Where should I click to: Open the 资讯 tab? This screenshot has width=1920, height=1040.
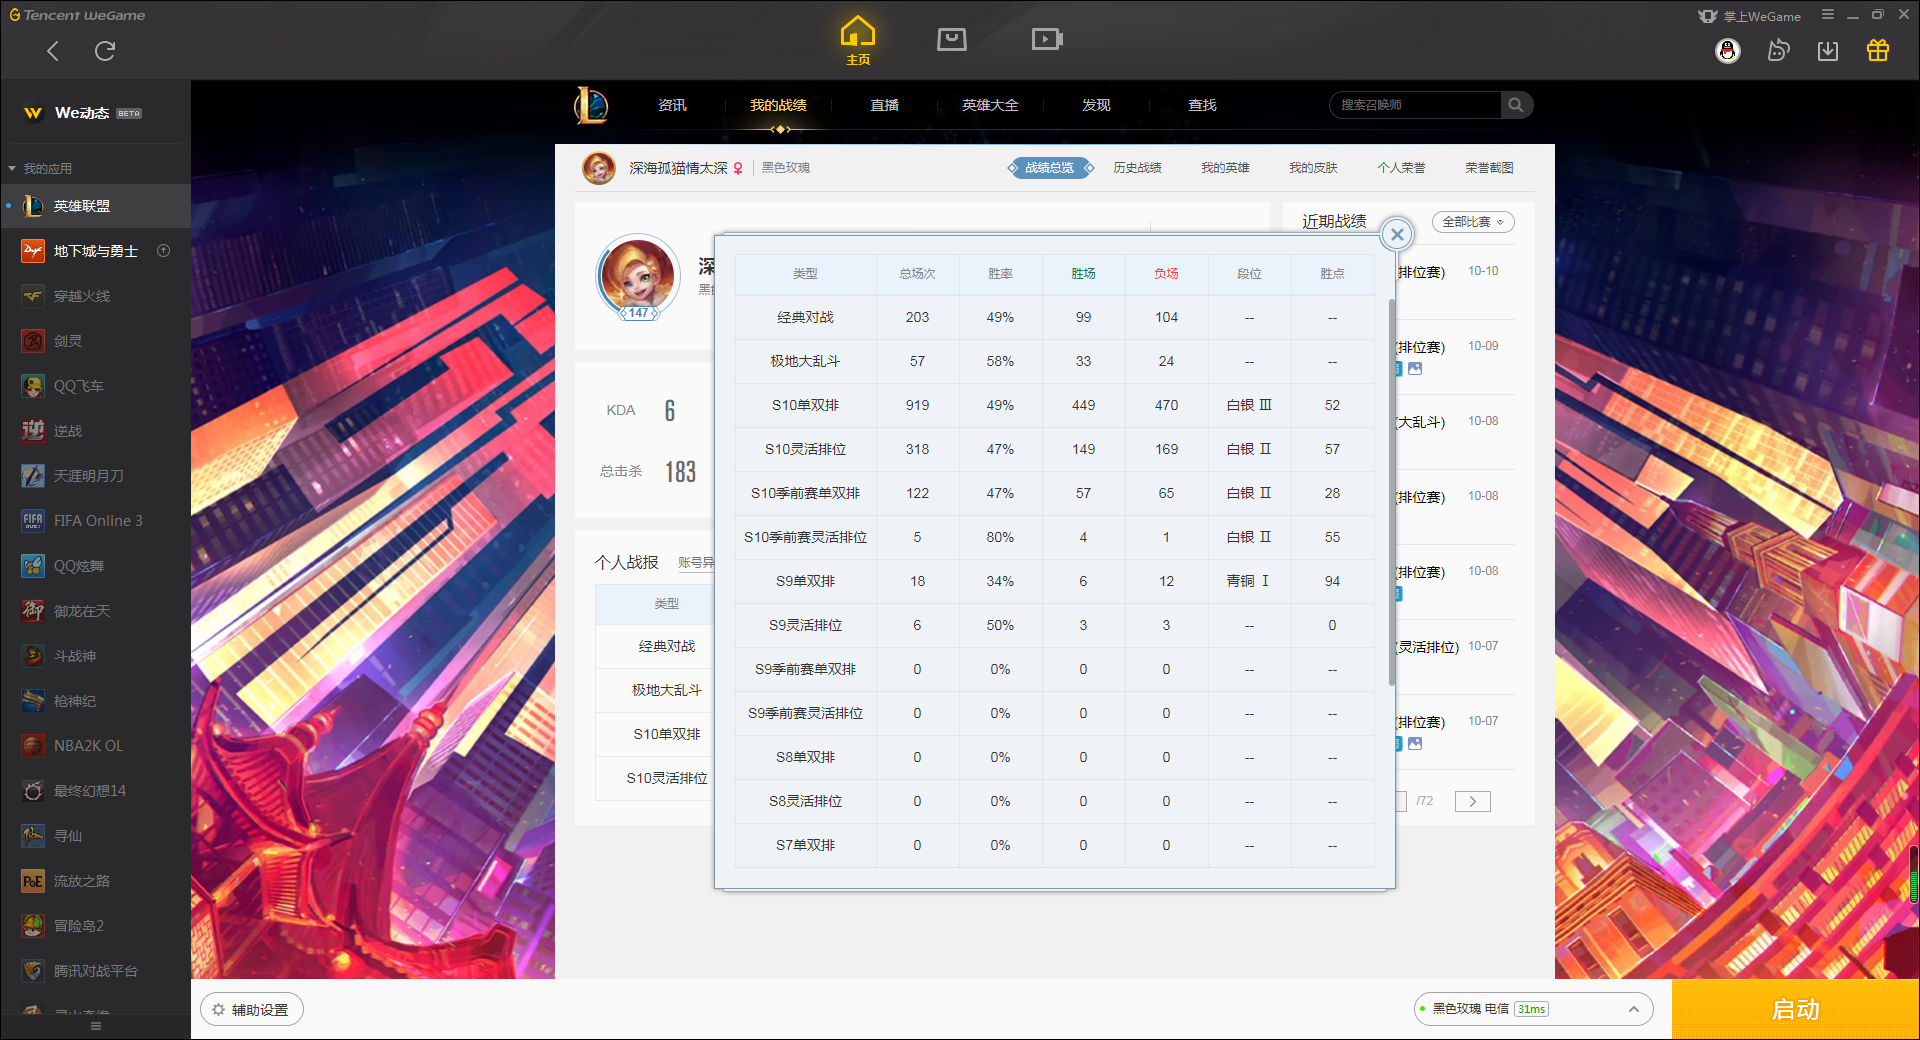point(672,105)
